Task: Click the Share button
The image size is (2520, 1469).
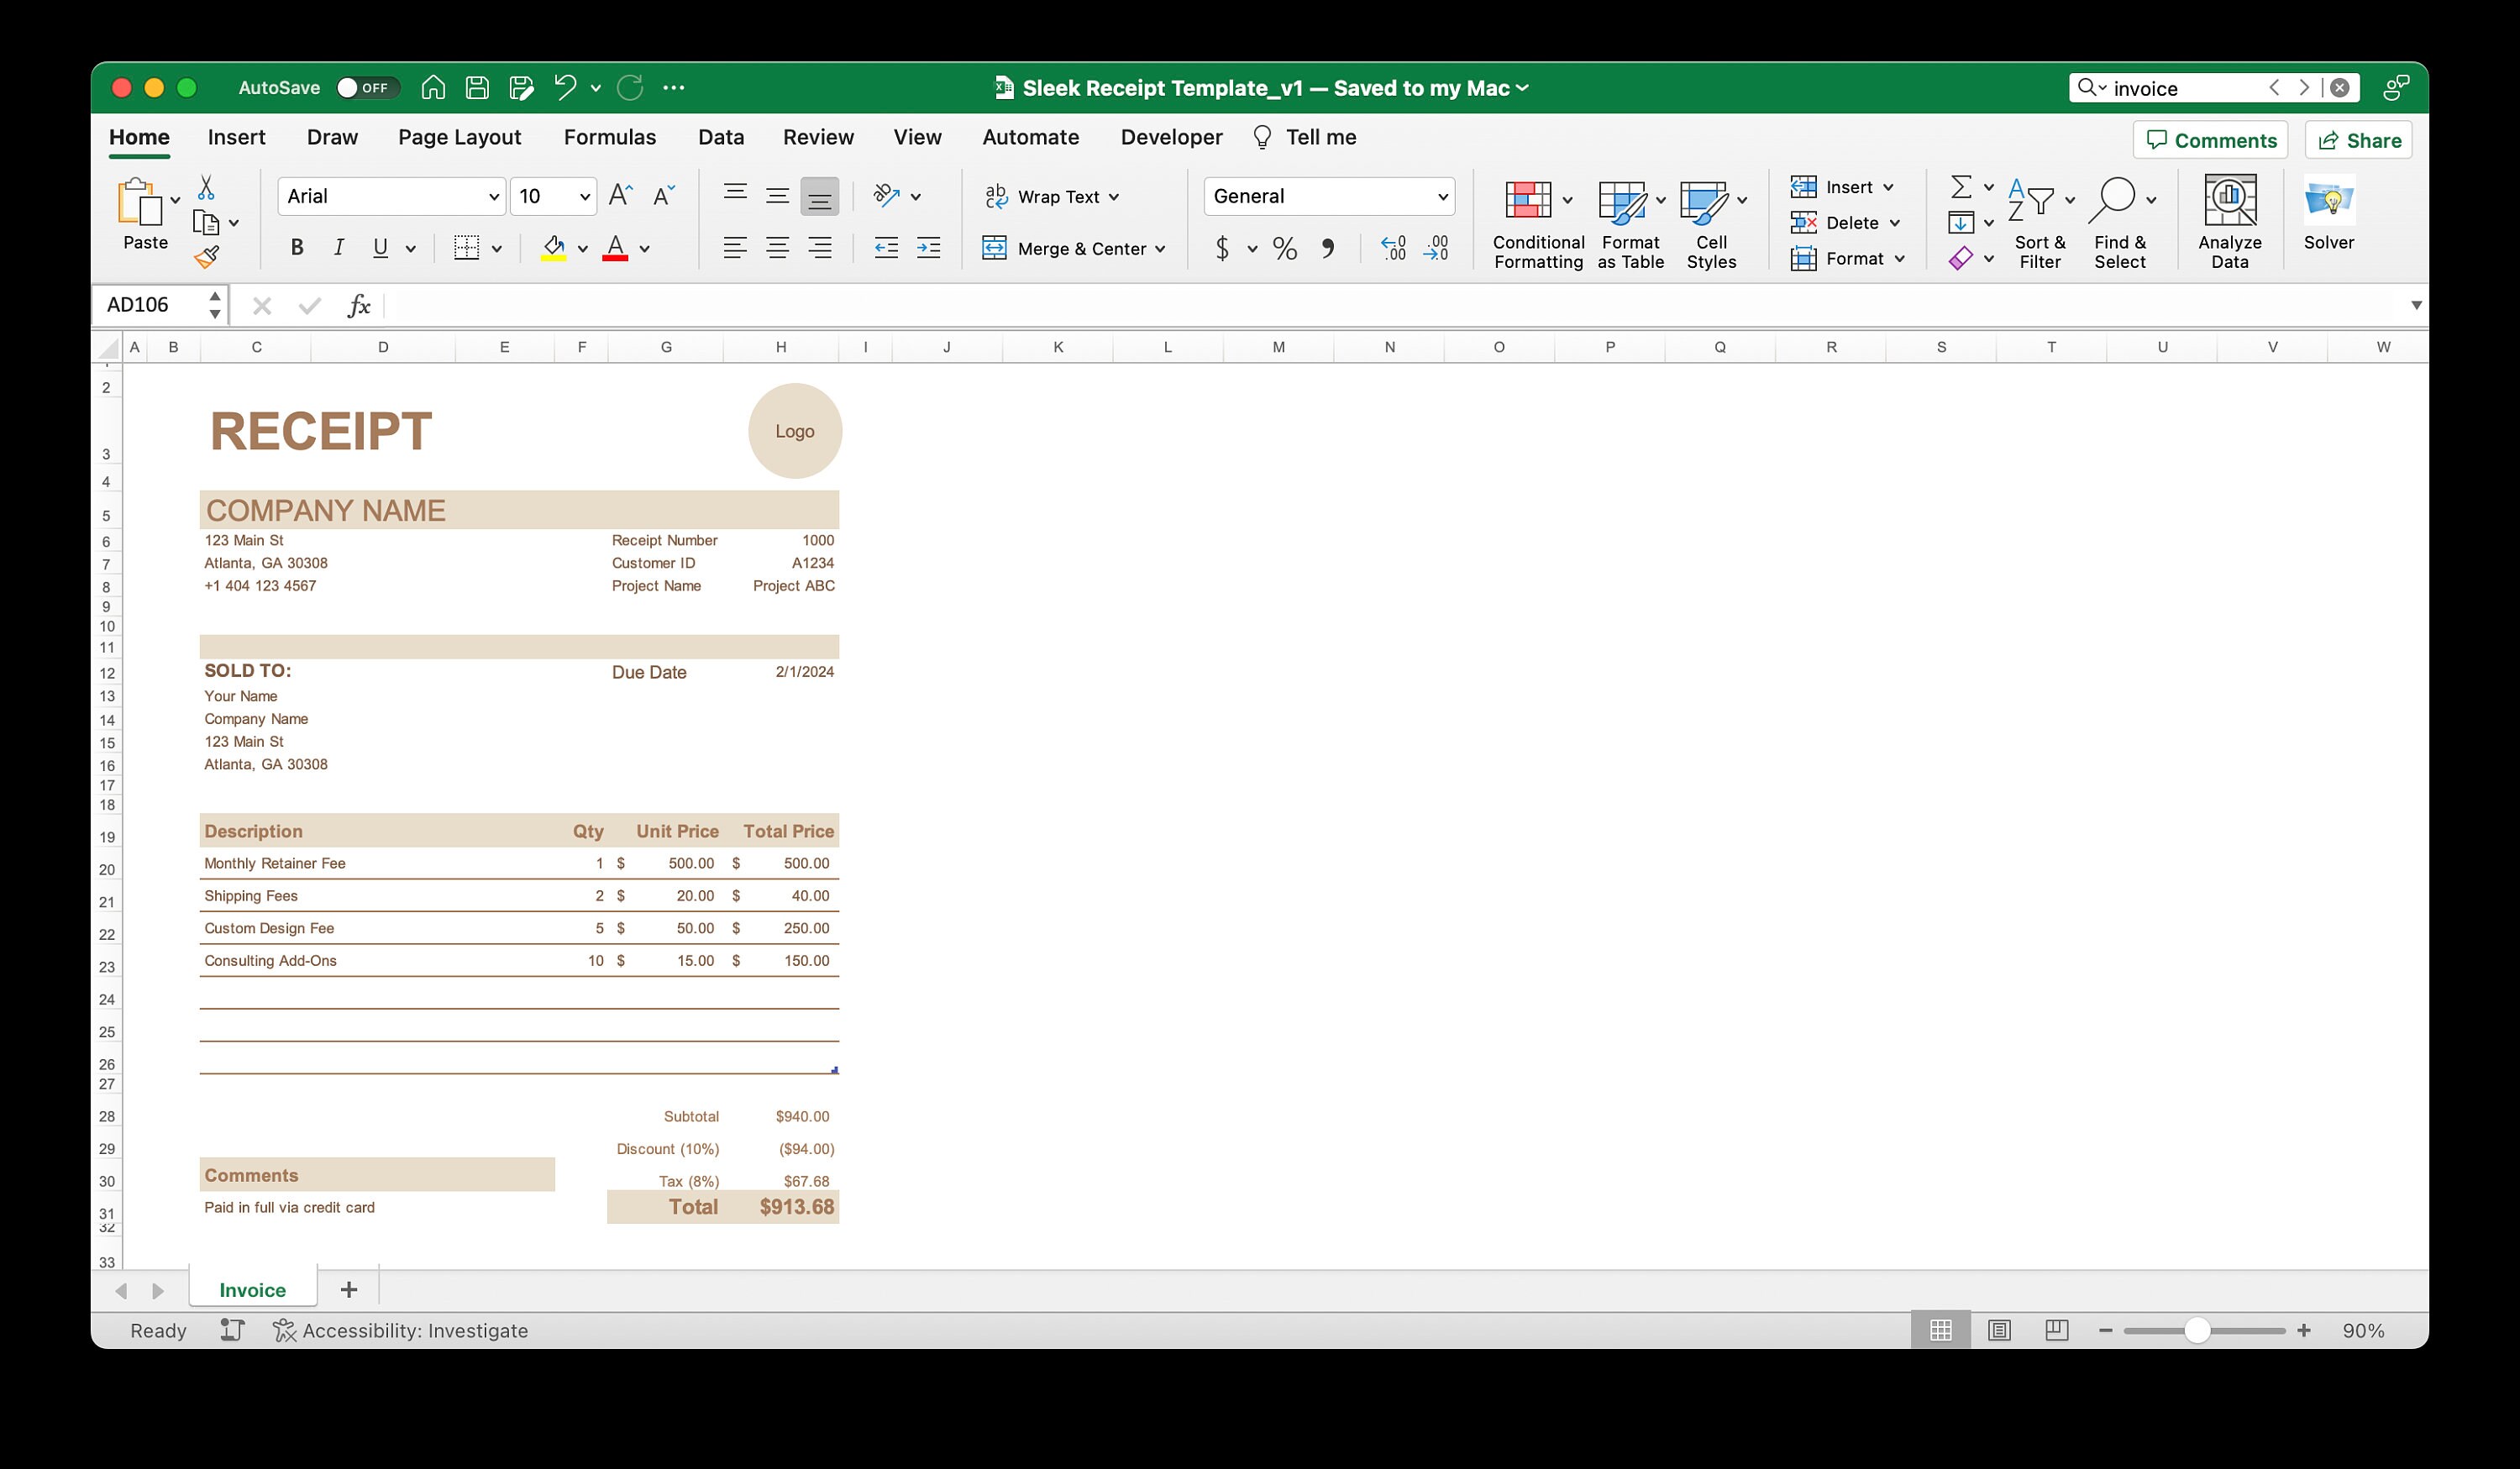Action: (x=2358, y=140)
